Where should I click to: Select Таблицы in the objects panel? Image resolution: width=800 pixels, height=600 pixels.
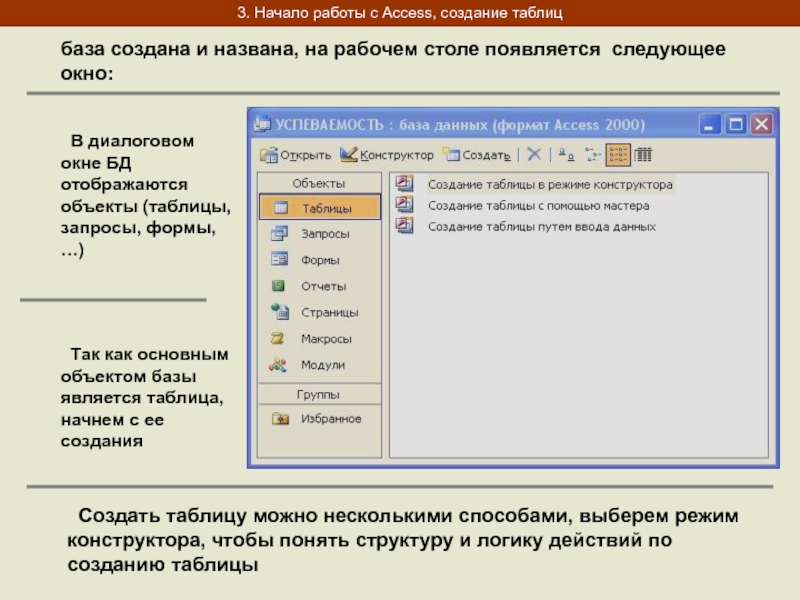[319, 208]
